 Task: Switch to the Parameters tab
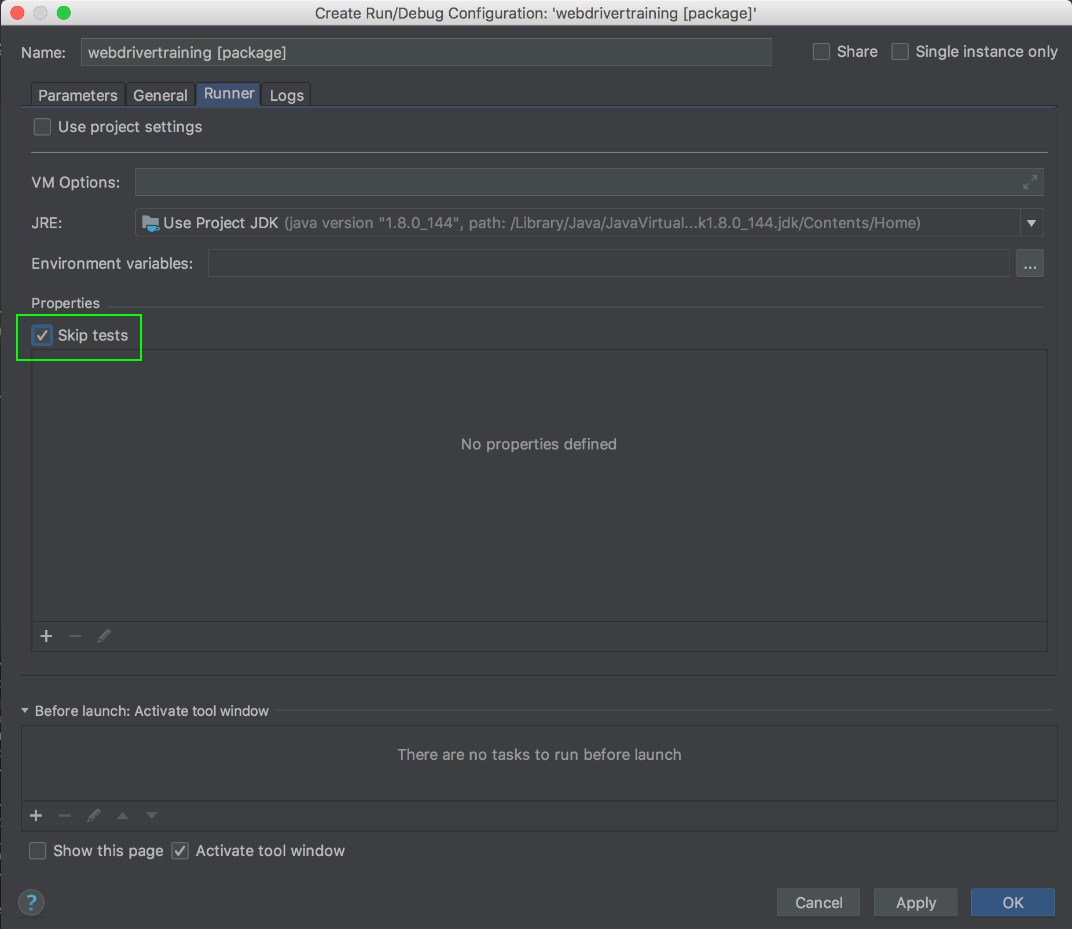(x=78, y=95)
